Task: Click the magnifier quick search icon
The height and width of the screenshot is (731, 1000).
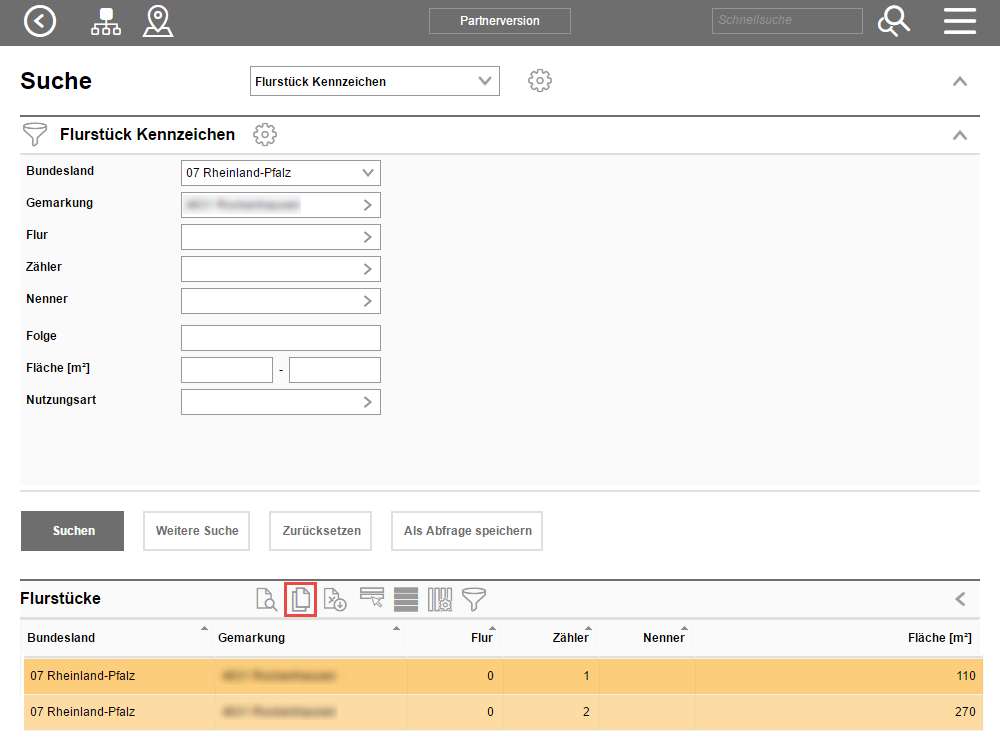Action: click(893, 21)
